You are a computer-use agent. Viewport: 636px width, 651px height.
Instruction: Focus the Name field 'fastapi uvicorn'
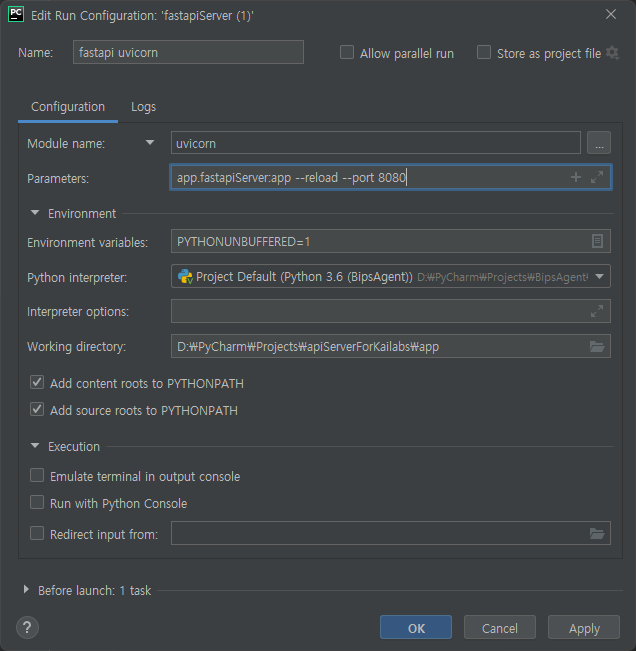click(x=188, y=52)
